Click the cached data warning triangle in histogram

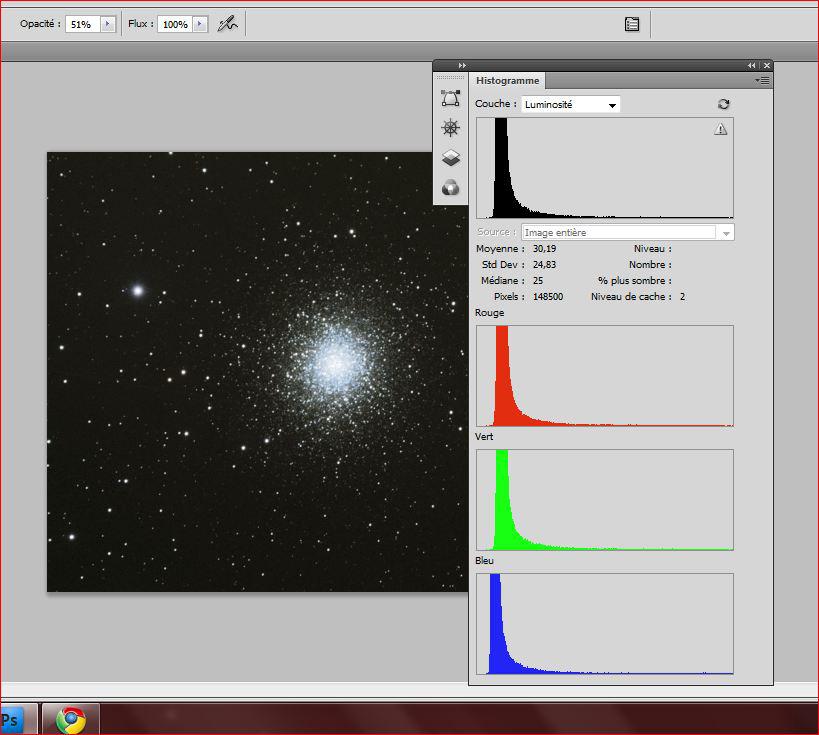721,129
